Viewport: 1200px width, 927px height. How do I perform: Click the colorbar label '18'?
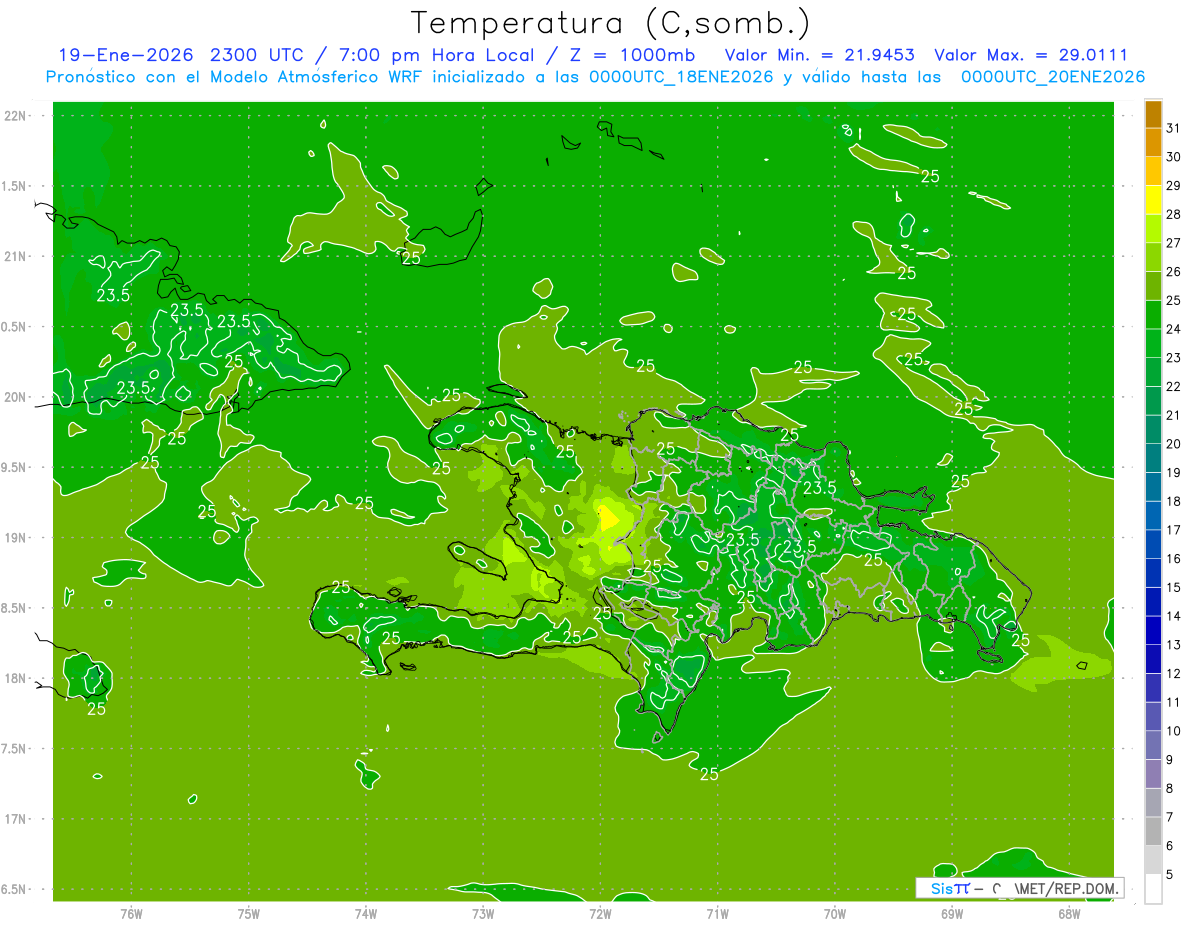click(1173, 502)
